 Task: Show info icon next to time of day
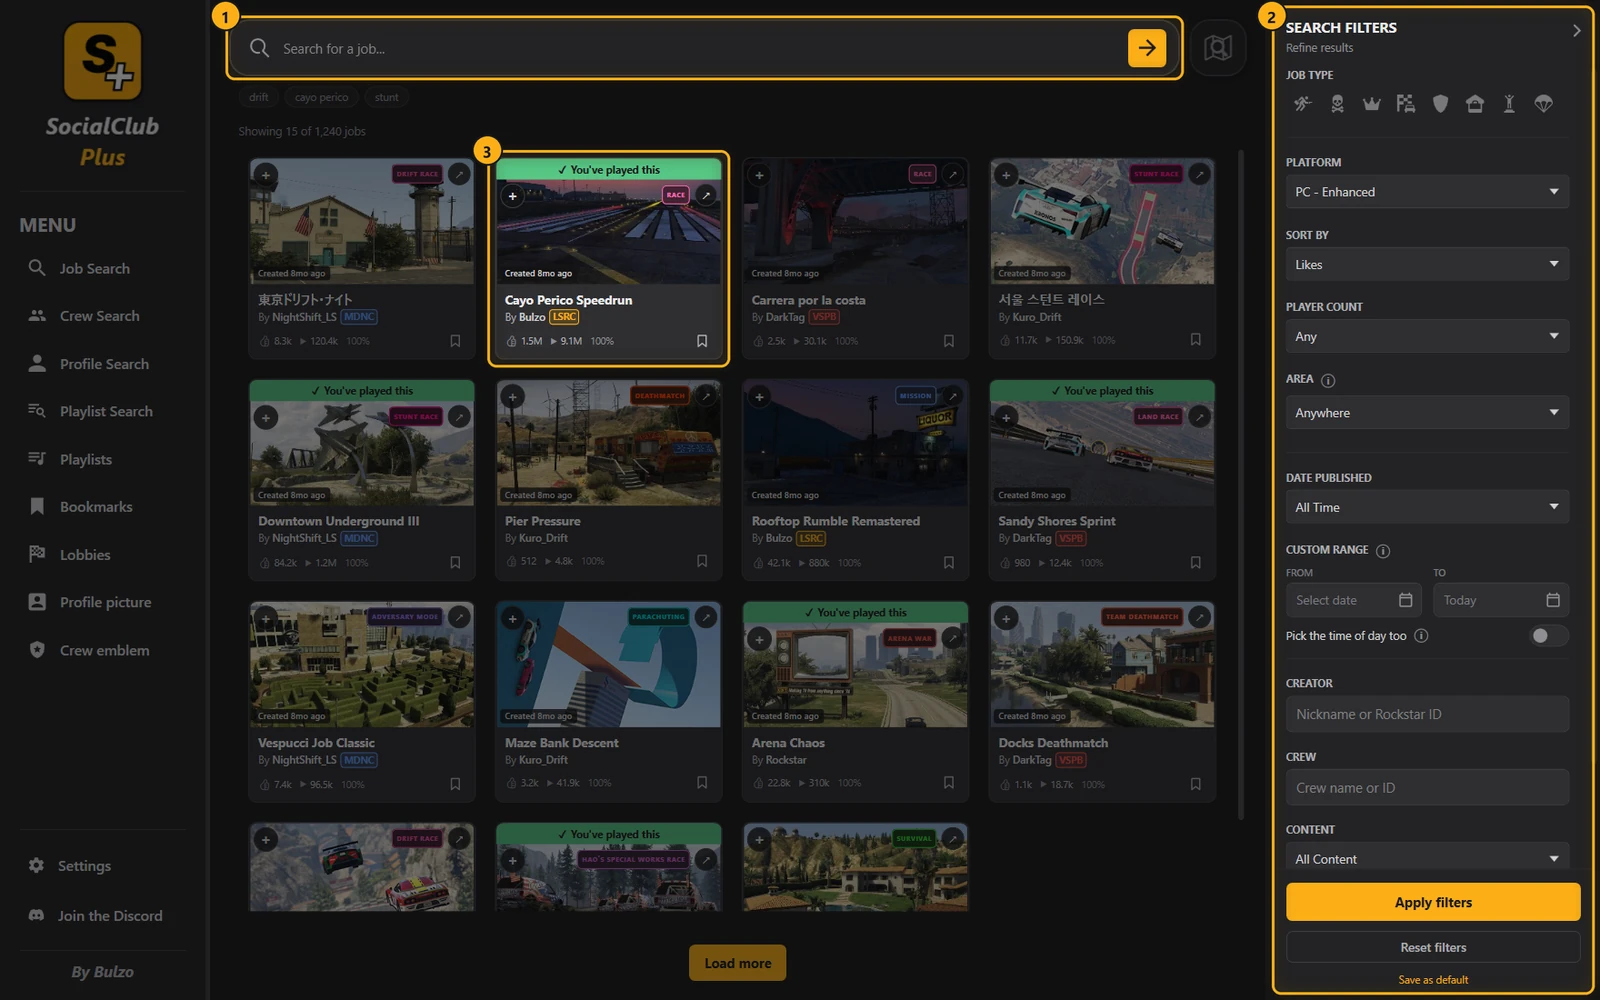pyautogui.click(x=1421, y=636)
